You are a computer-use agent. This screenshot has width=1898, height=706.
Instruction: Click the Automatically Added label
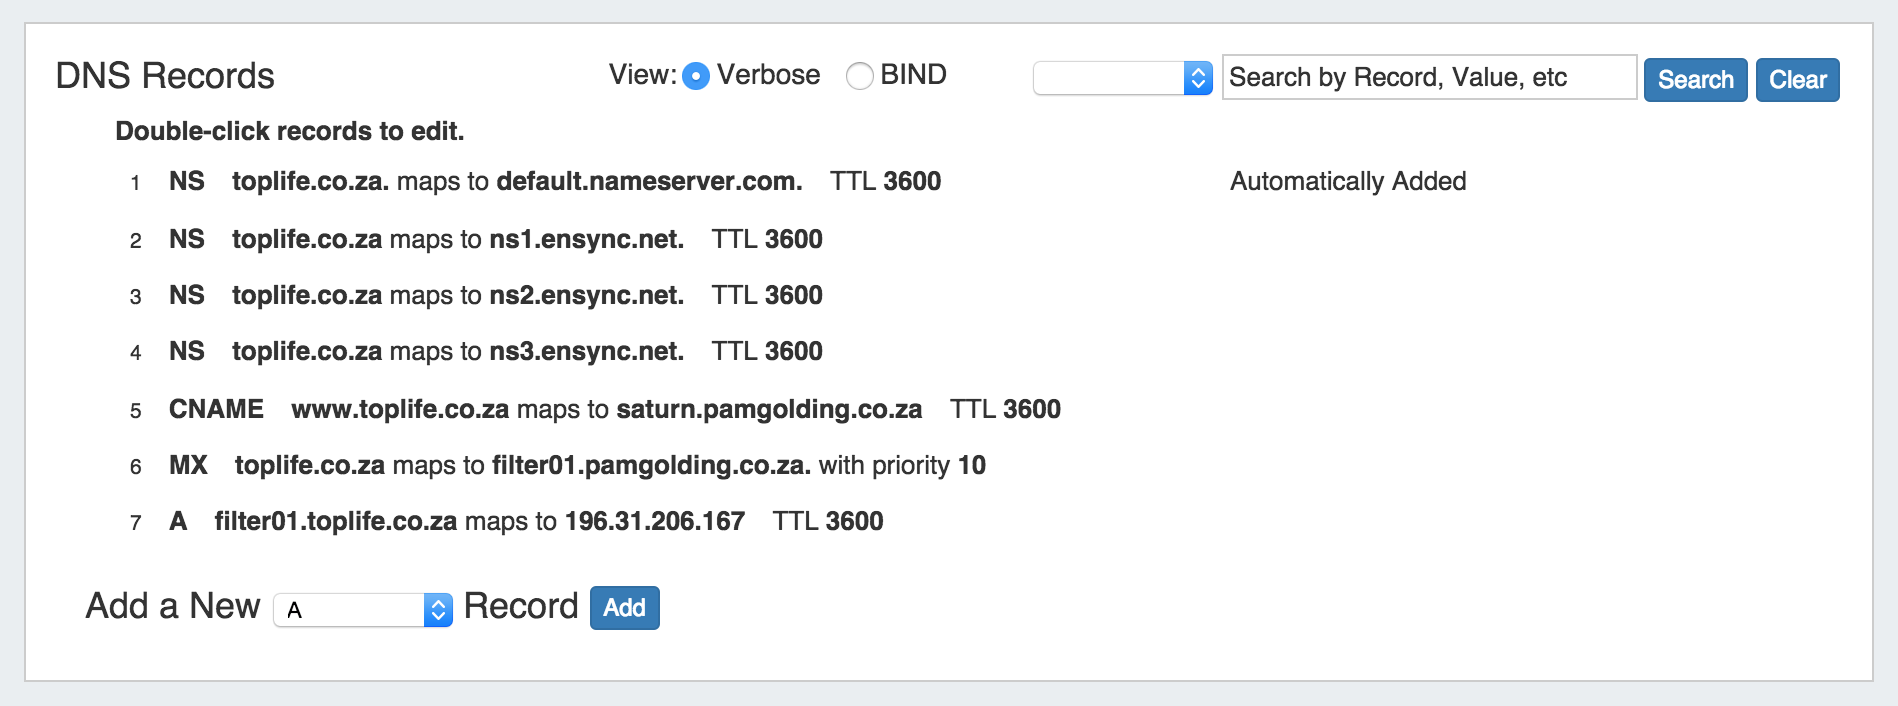(x=1347, y=182)
